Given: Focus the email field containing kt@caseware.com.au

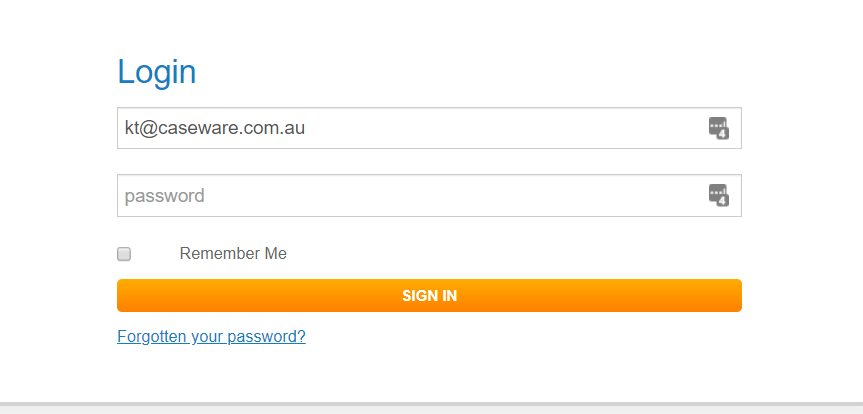Looking at the screenshot, I should 429,128.
